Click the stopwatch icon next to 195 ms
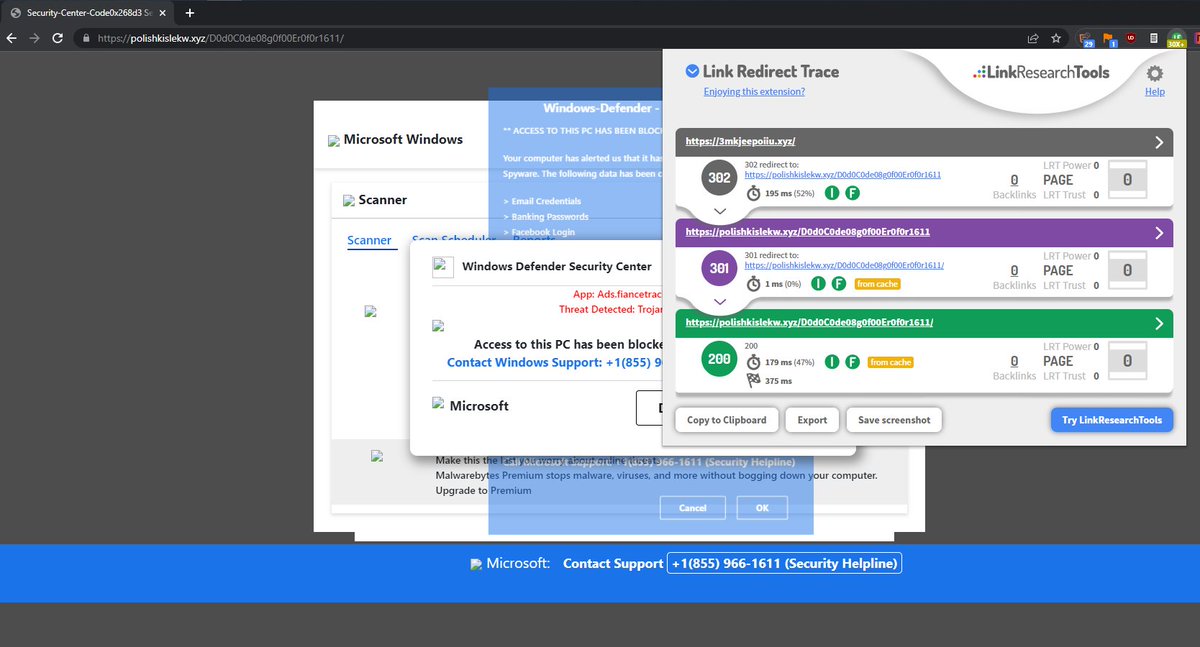The height and width of the screenshot is (647, 1200). point(753,192)
